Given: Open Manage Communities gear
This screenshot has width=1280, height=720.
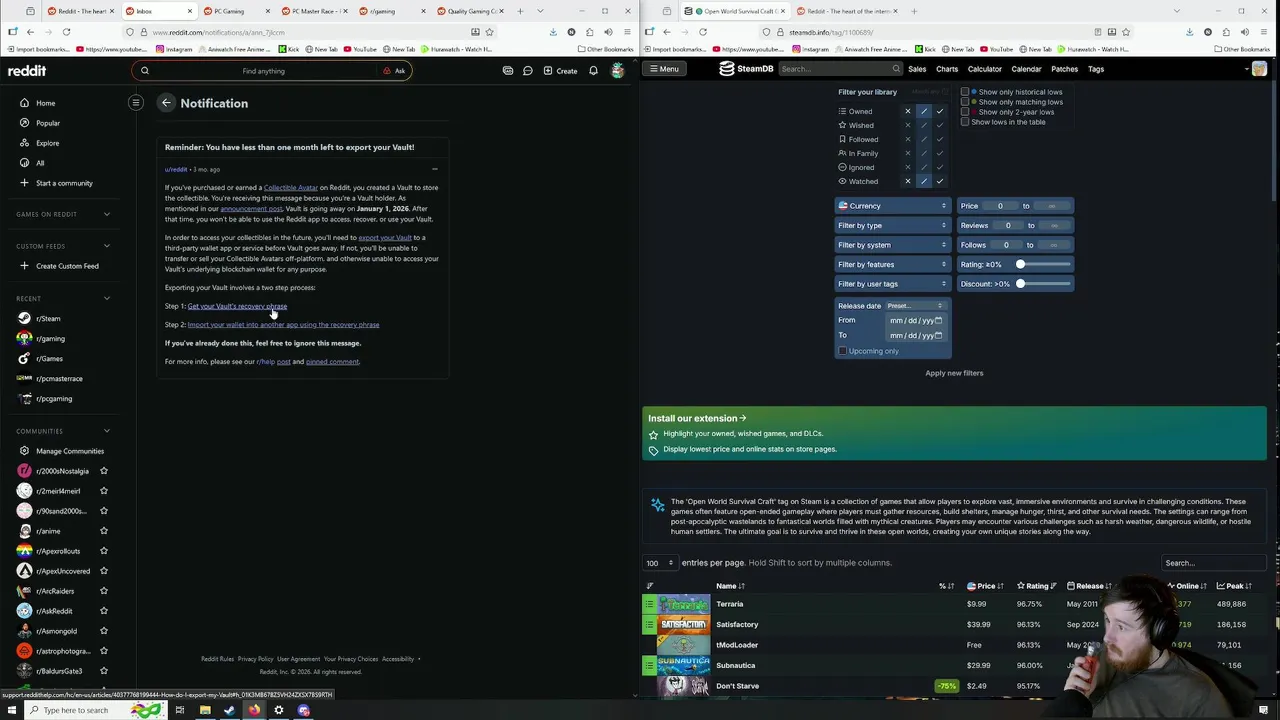Looking at the screenshot, I should (x=24, y=451).
